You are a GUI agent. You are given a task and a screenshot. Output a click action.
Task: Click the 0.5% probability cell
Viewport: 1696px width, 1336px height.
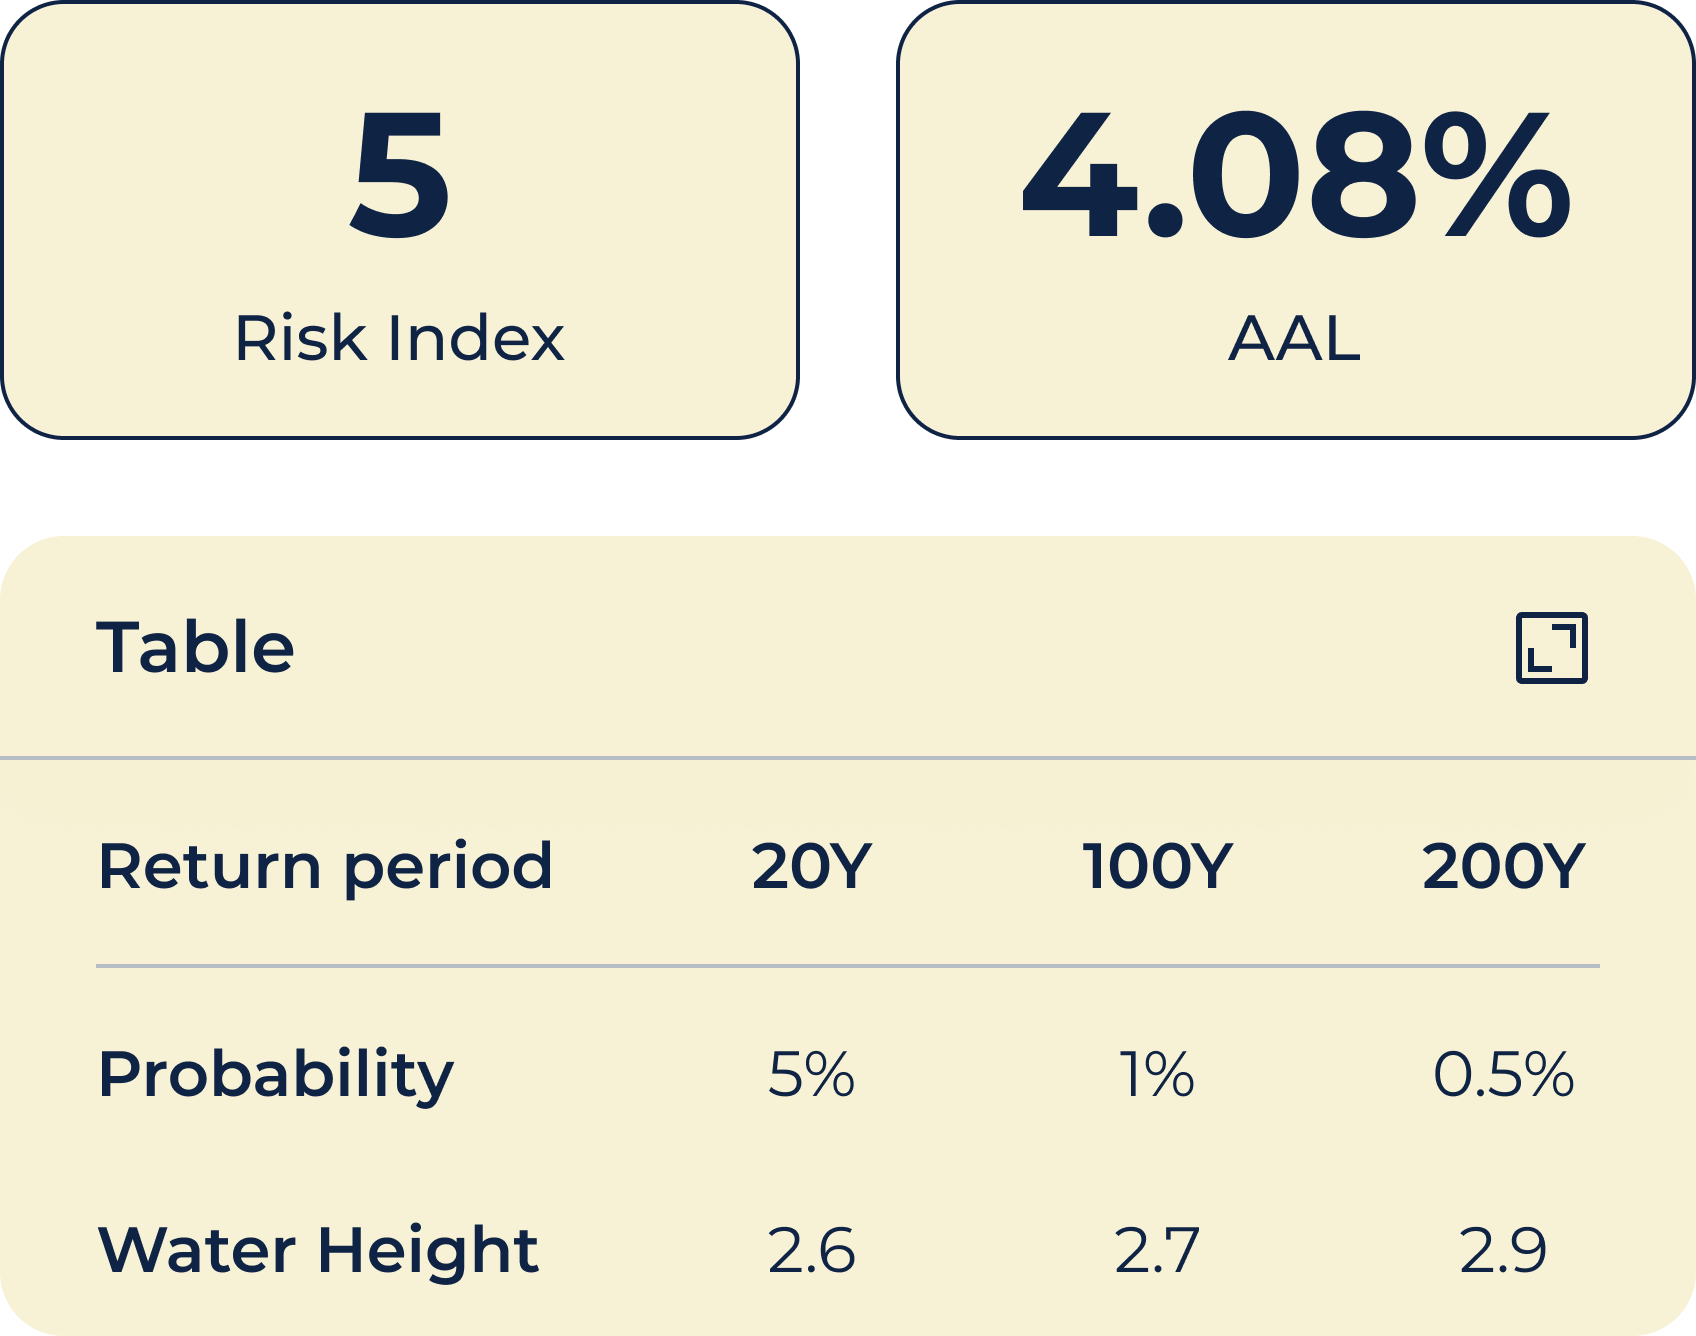(x=1503, y=1075)
